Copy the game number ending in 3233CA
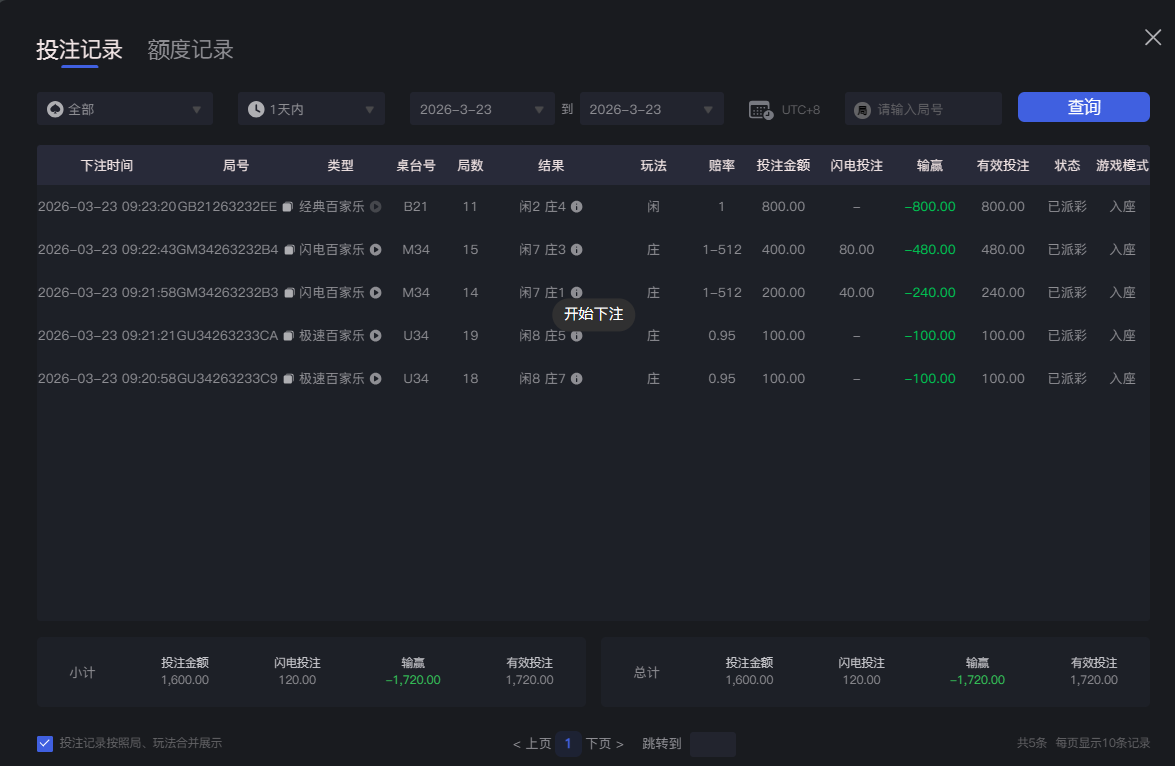Image resolution: width=1175 pixels, height=766 pixels. 286,335
